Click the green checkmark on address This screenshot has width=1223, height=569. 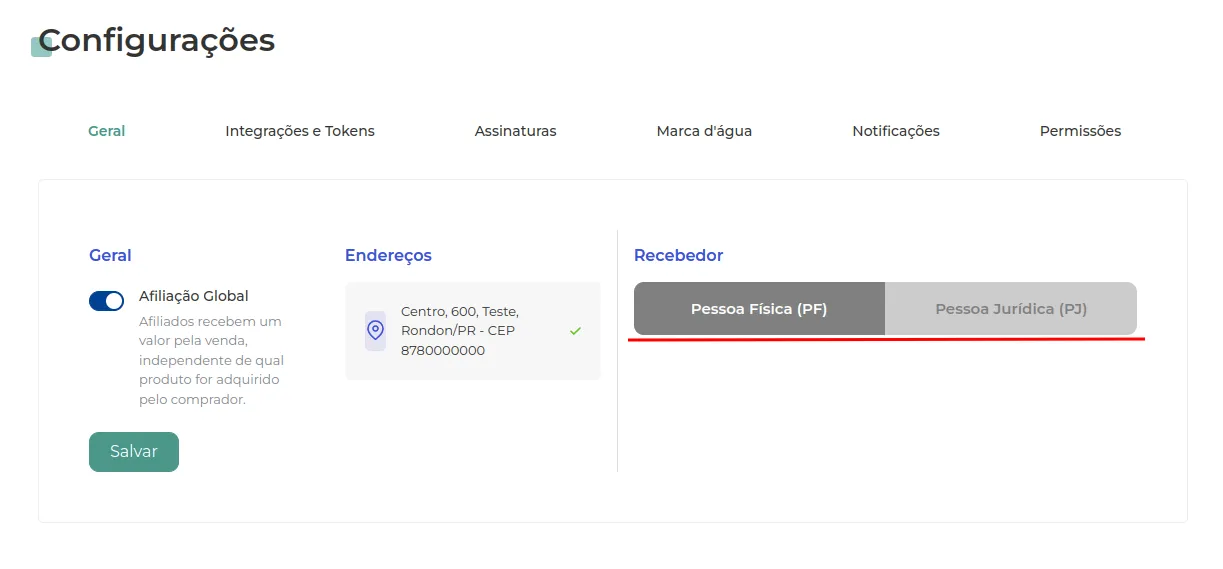pyautogui.click(x=575, y=331)
